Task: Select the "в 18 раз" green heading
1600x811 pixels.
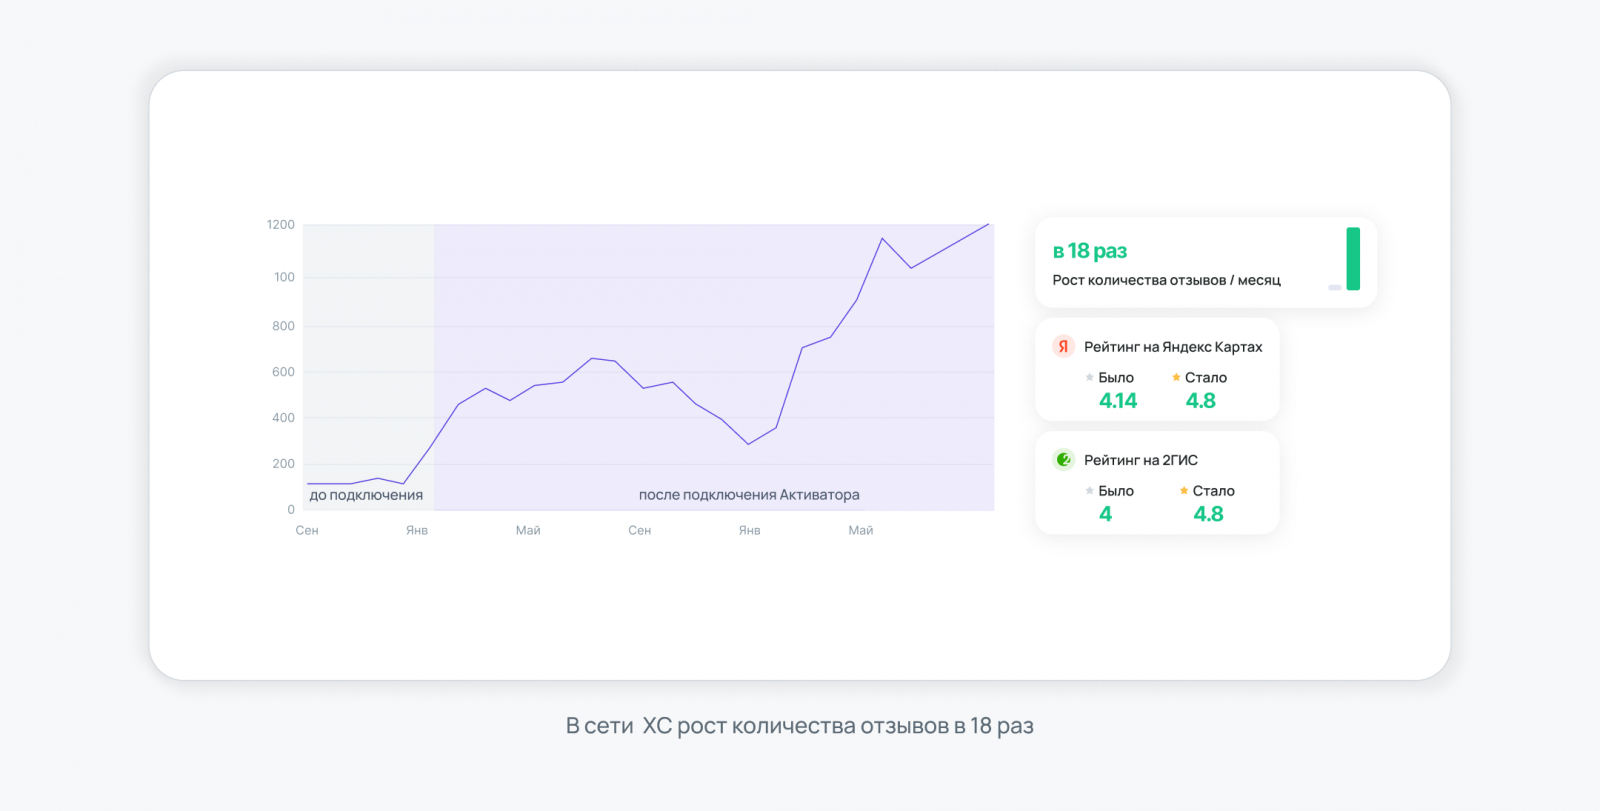Action: point(1090,251)
